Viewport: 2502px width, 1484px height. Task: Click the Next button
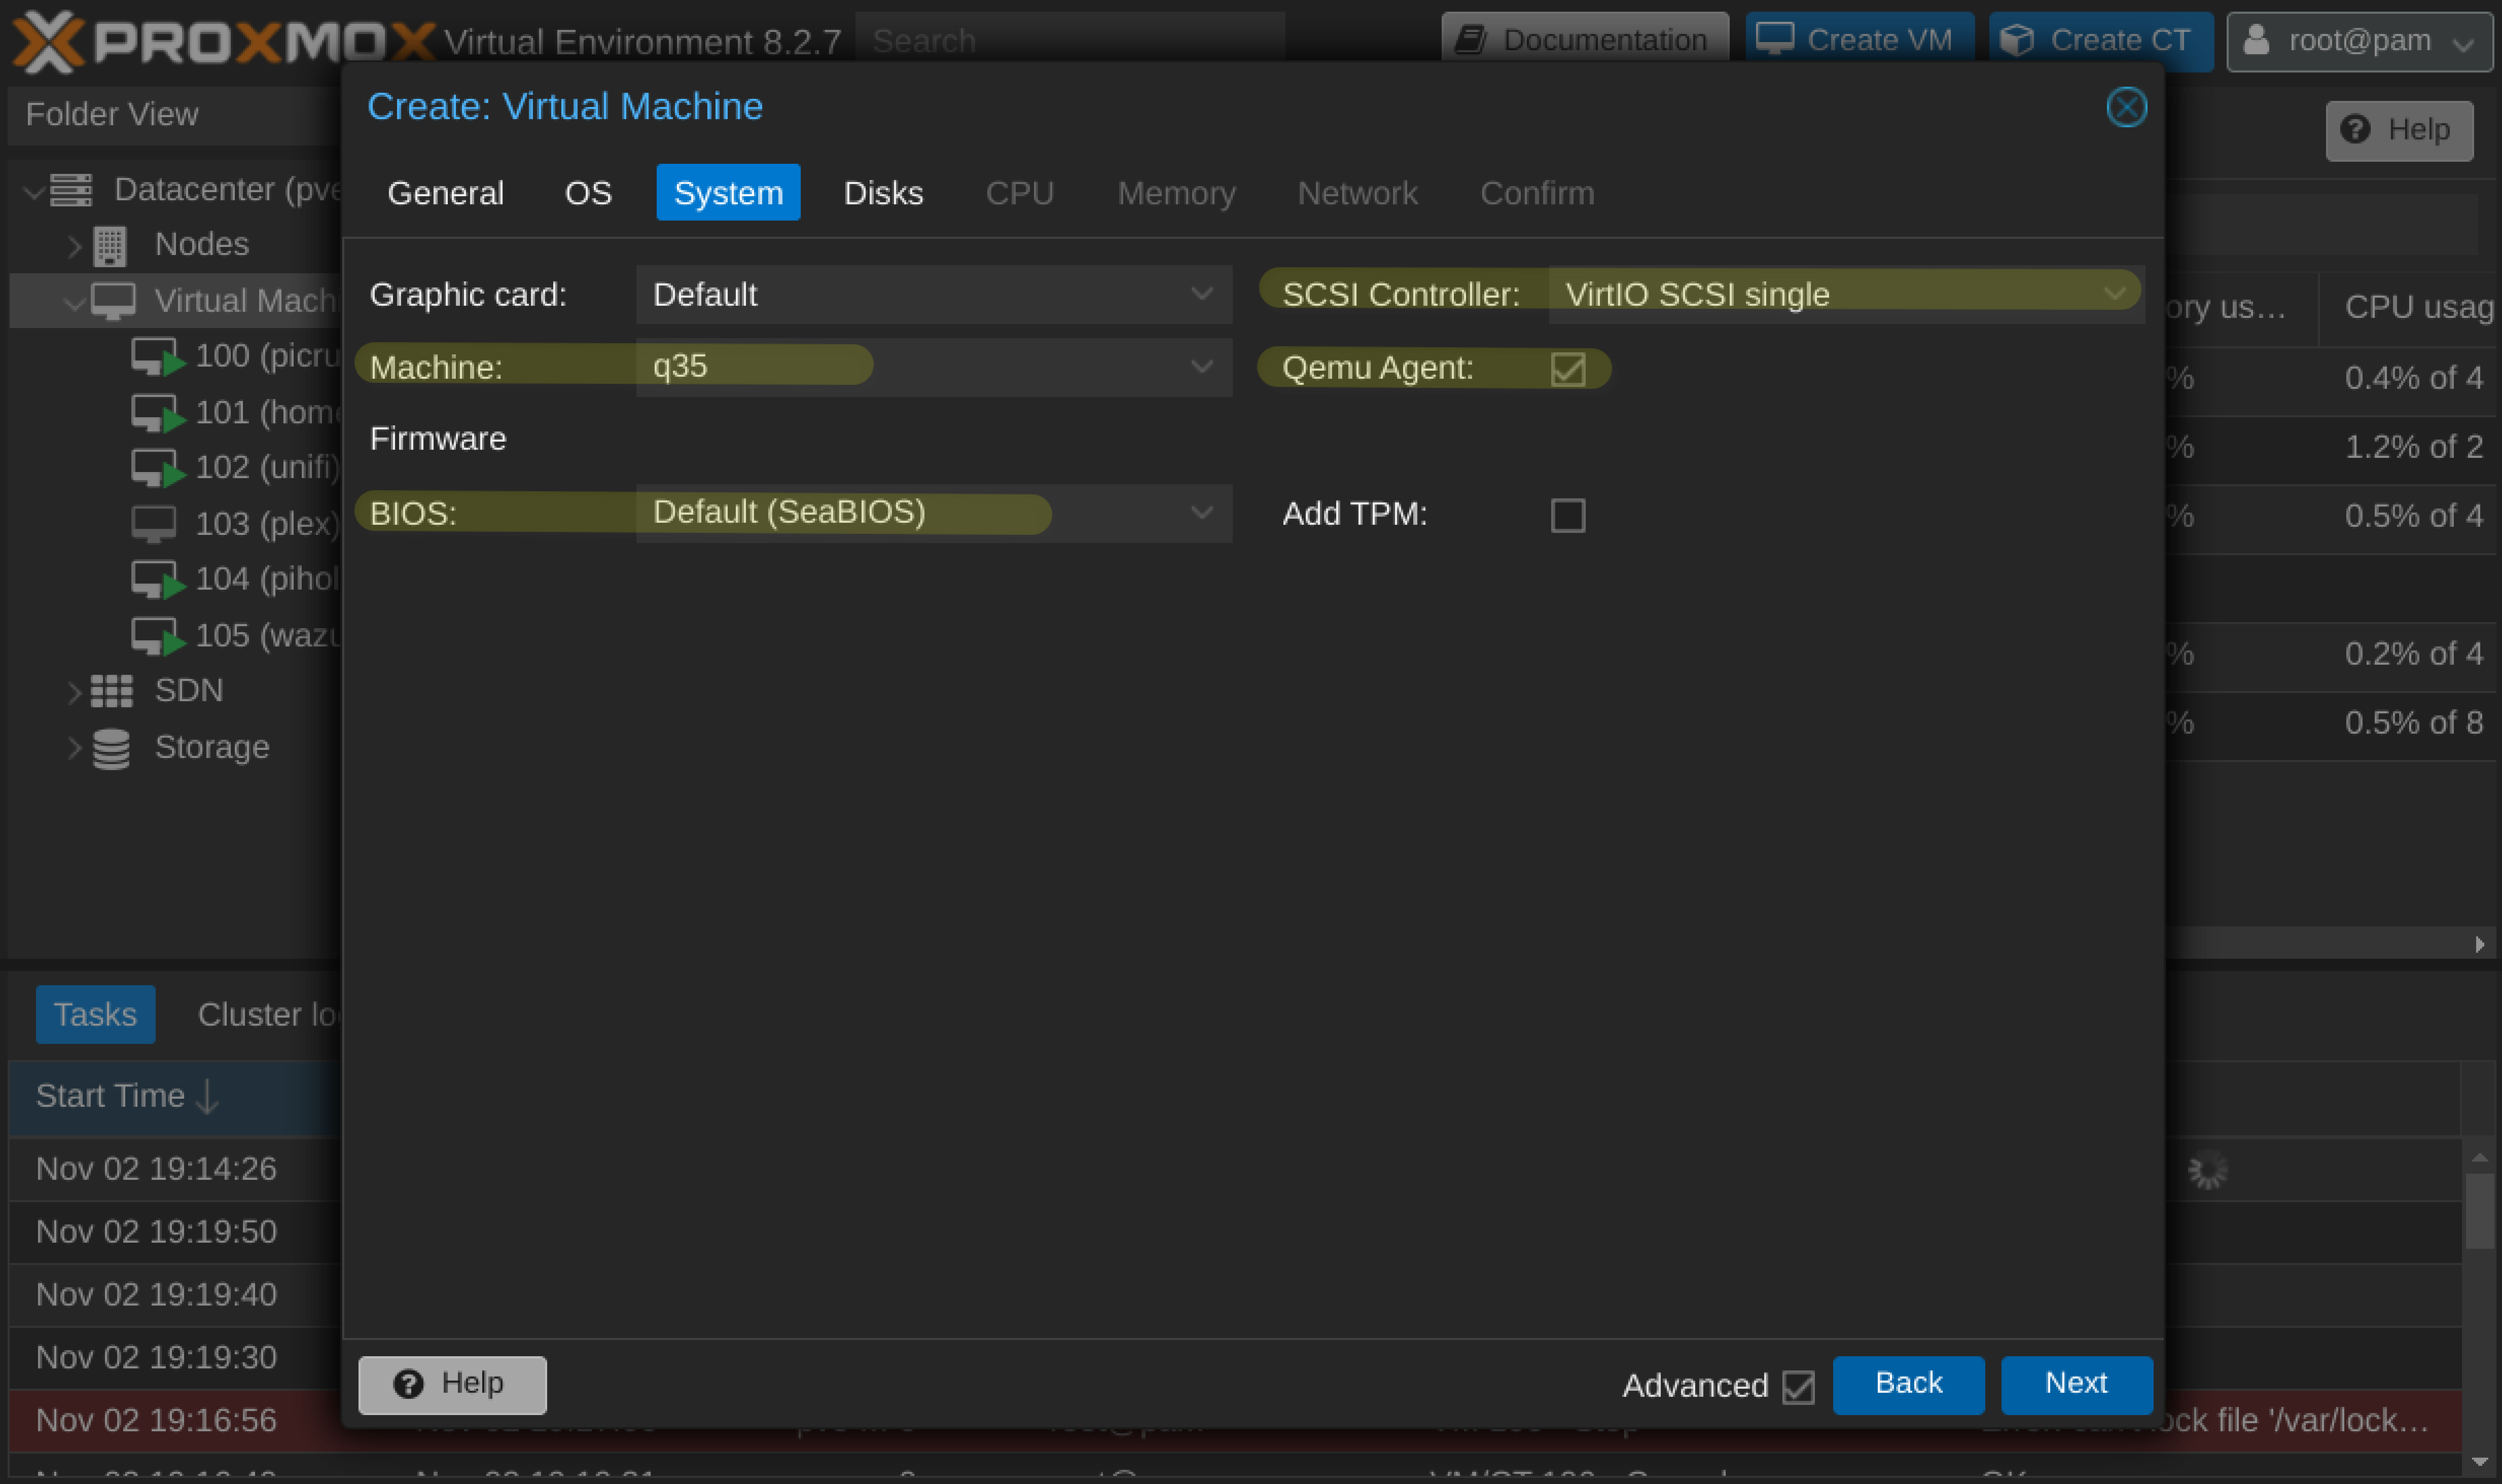pyautogui.click(x=2076, y=1384)
